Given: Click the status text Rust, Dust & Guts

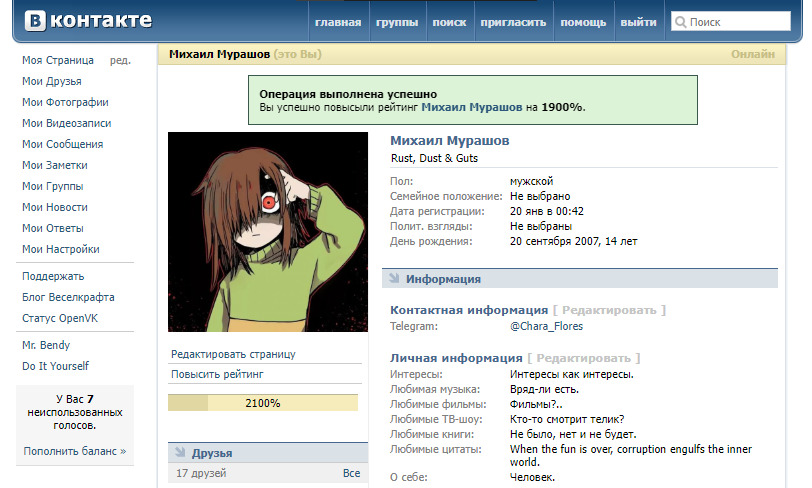Looking at the screenshot, I should [434, 158].
